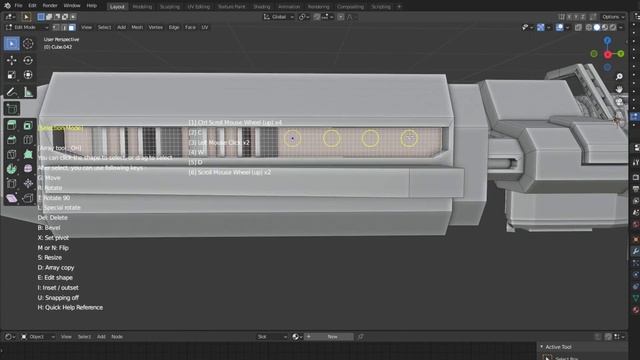Select the Knife tool
This screenshot has height=360, width=640.
point(11,154)
